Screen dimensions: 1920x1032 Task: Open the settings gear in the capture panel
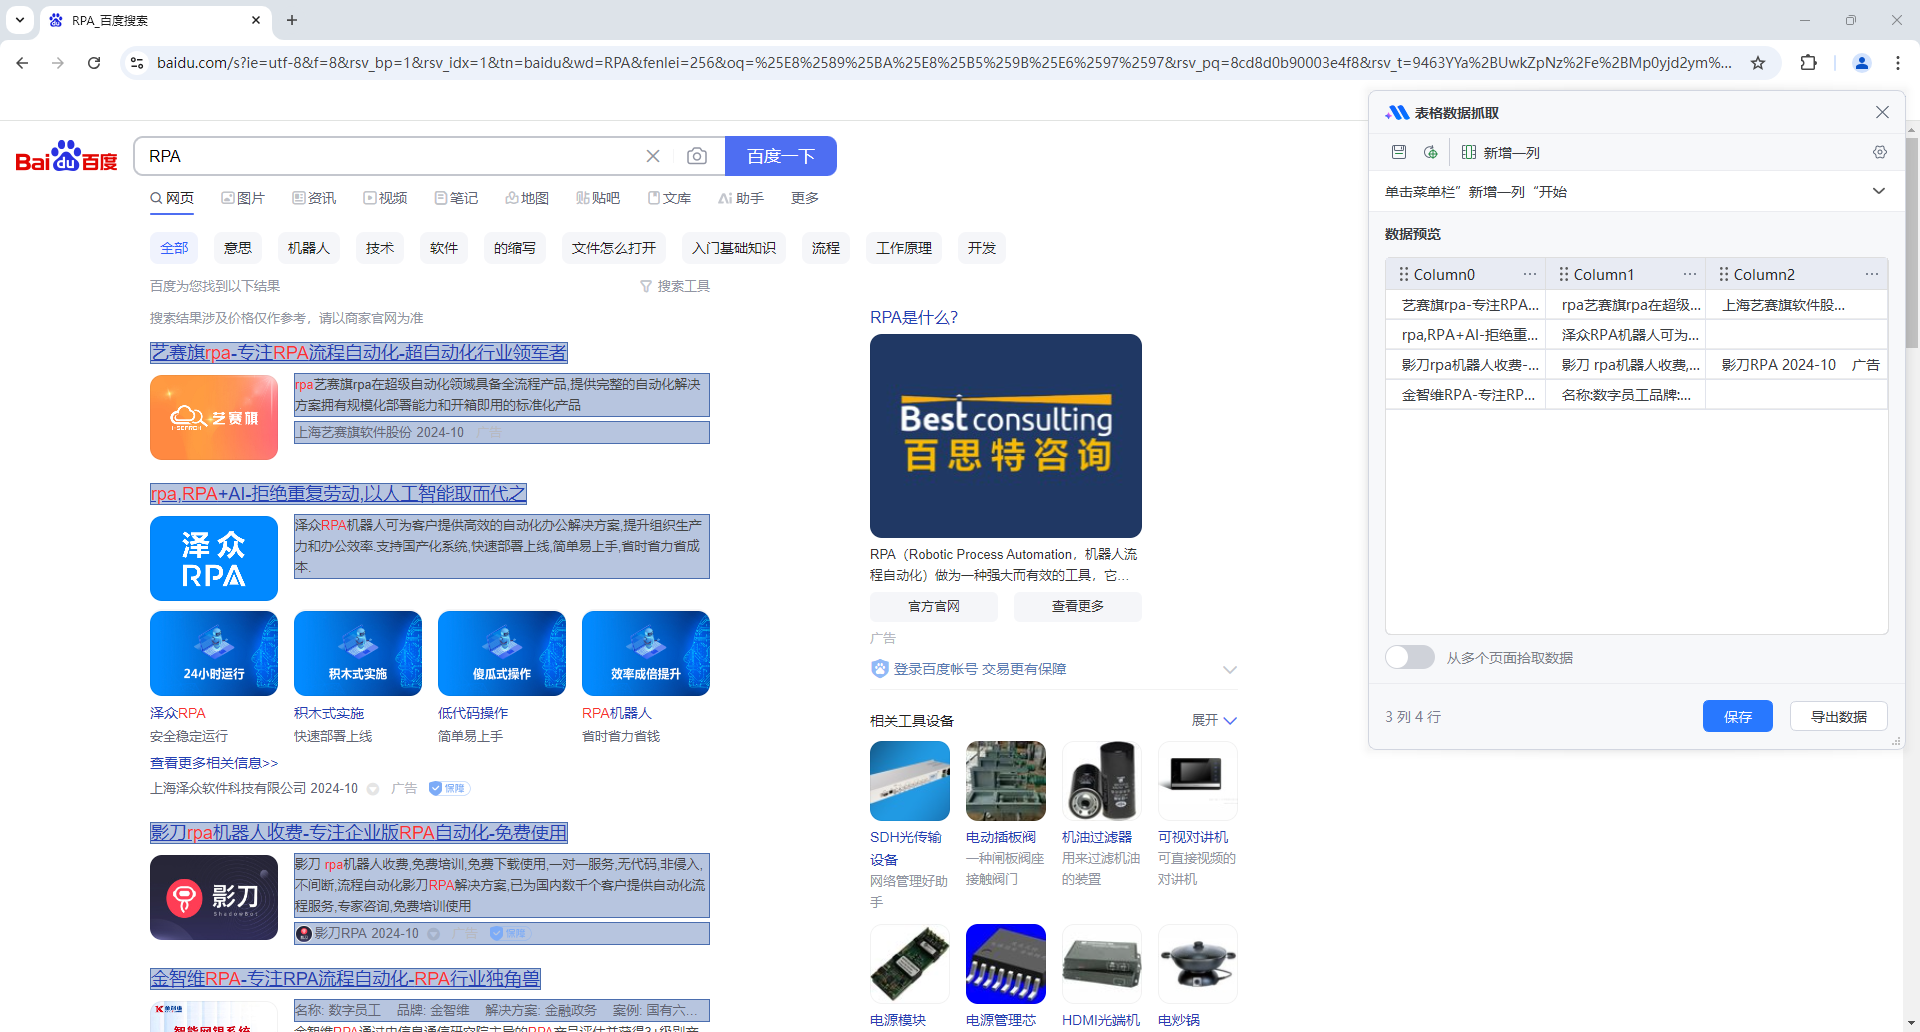(x=1880, y=152)
